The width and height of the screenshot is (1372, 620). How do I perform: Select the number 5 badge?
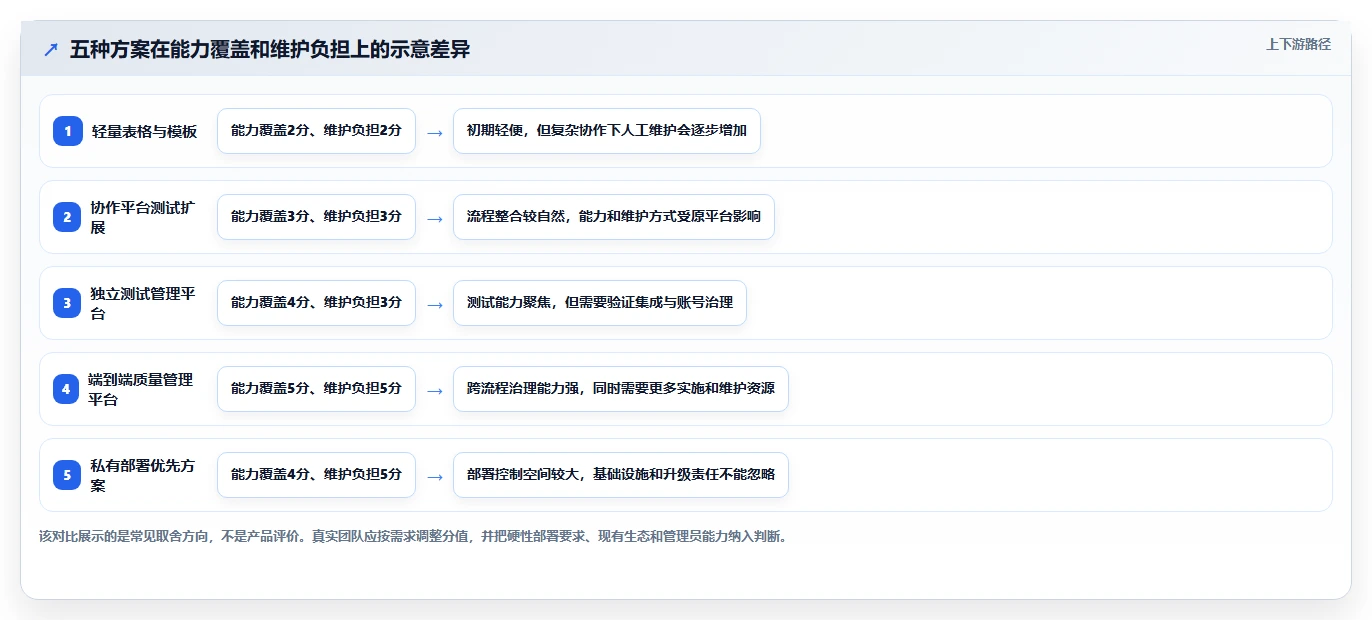[68, 475]
